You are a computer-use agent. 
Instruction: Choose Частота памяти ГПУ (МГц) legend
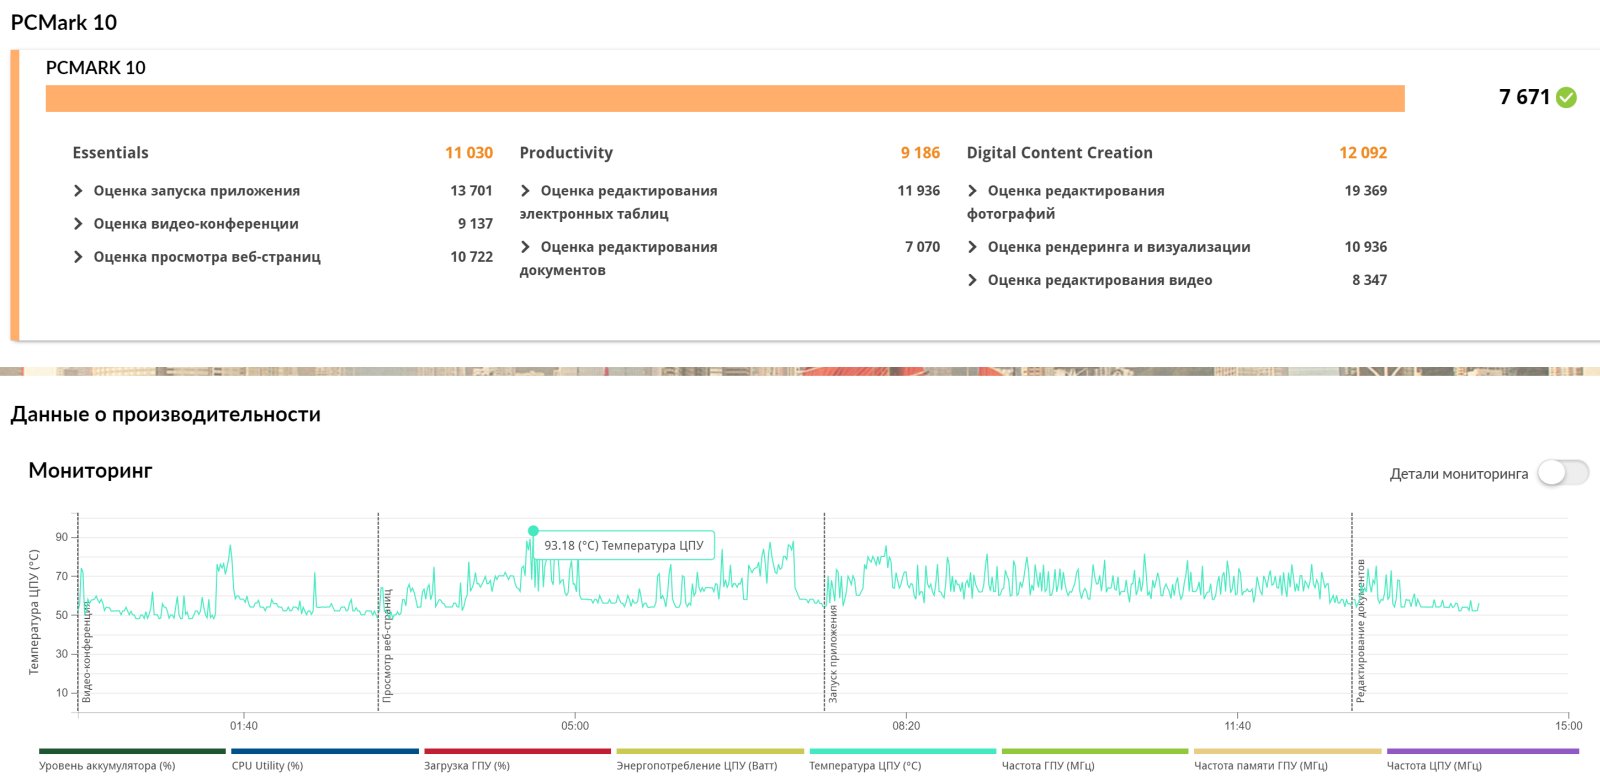tap(1287, 760)
